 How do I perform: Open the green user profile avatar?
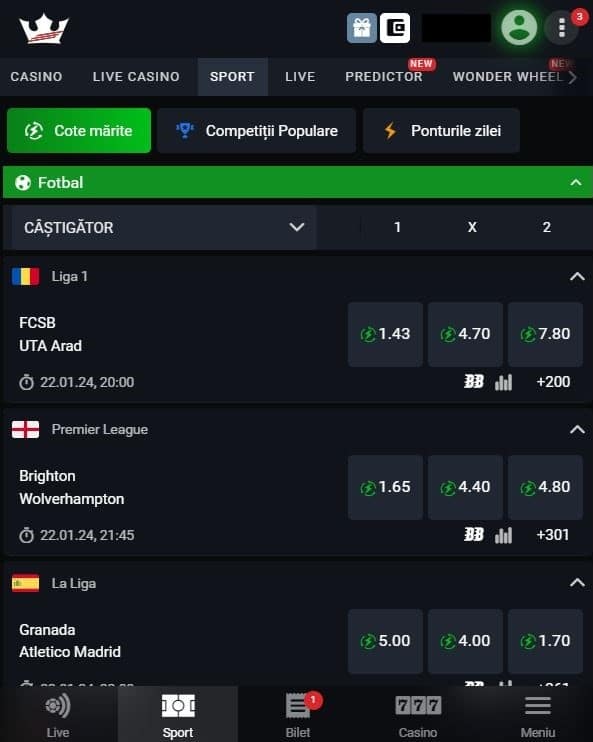tap(519, 27)
